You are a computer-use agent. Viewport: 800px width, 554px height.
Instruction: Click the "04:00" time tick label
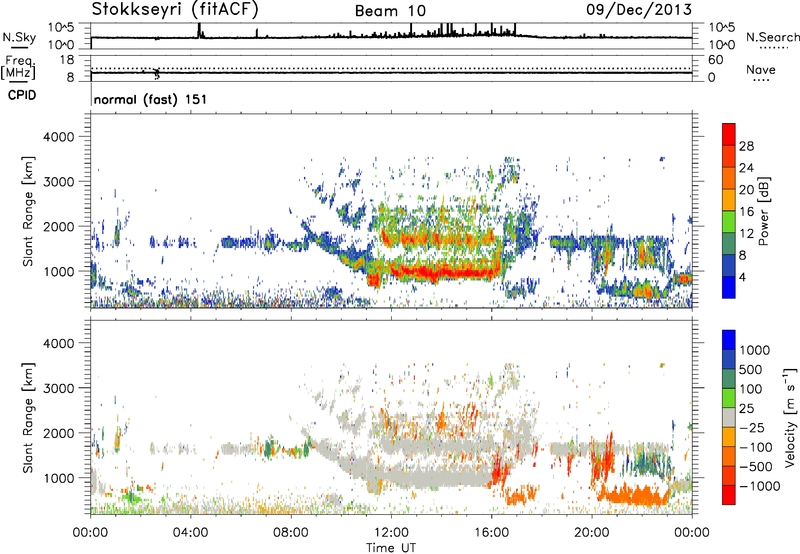tap(190, 533)
